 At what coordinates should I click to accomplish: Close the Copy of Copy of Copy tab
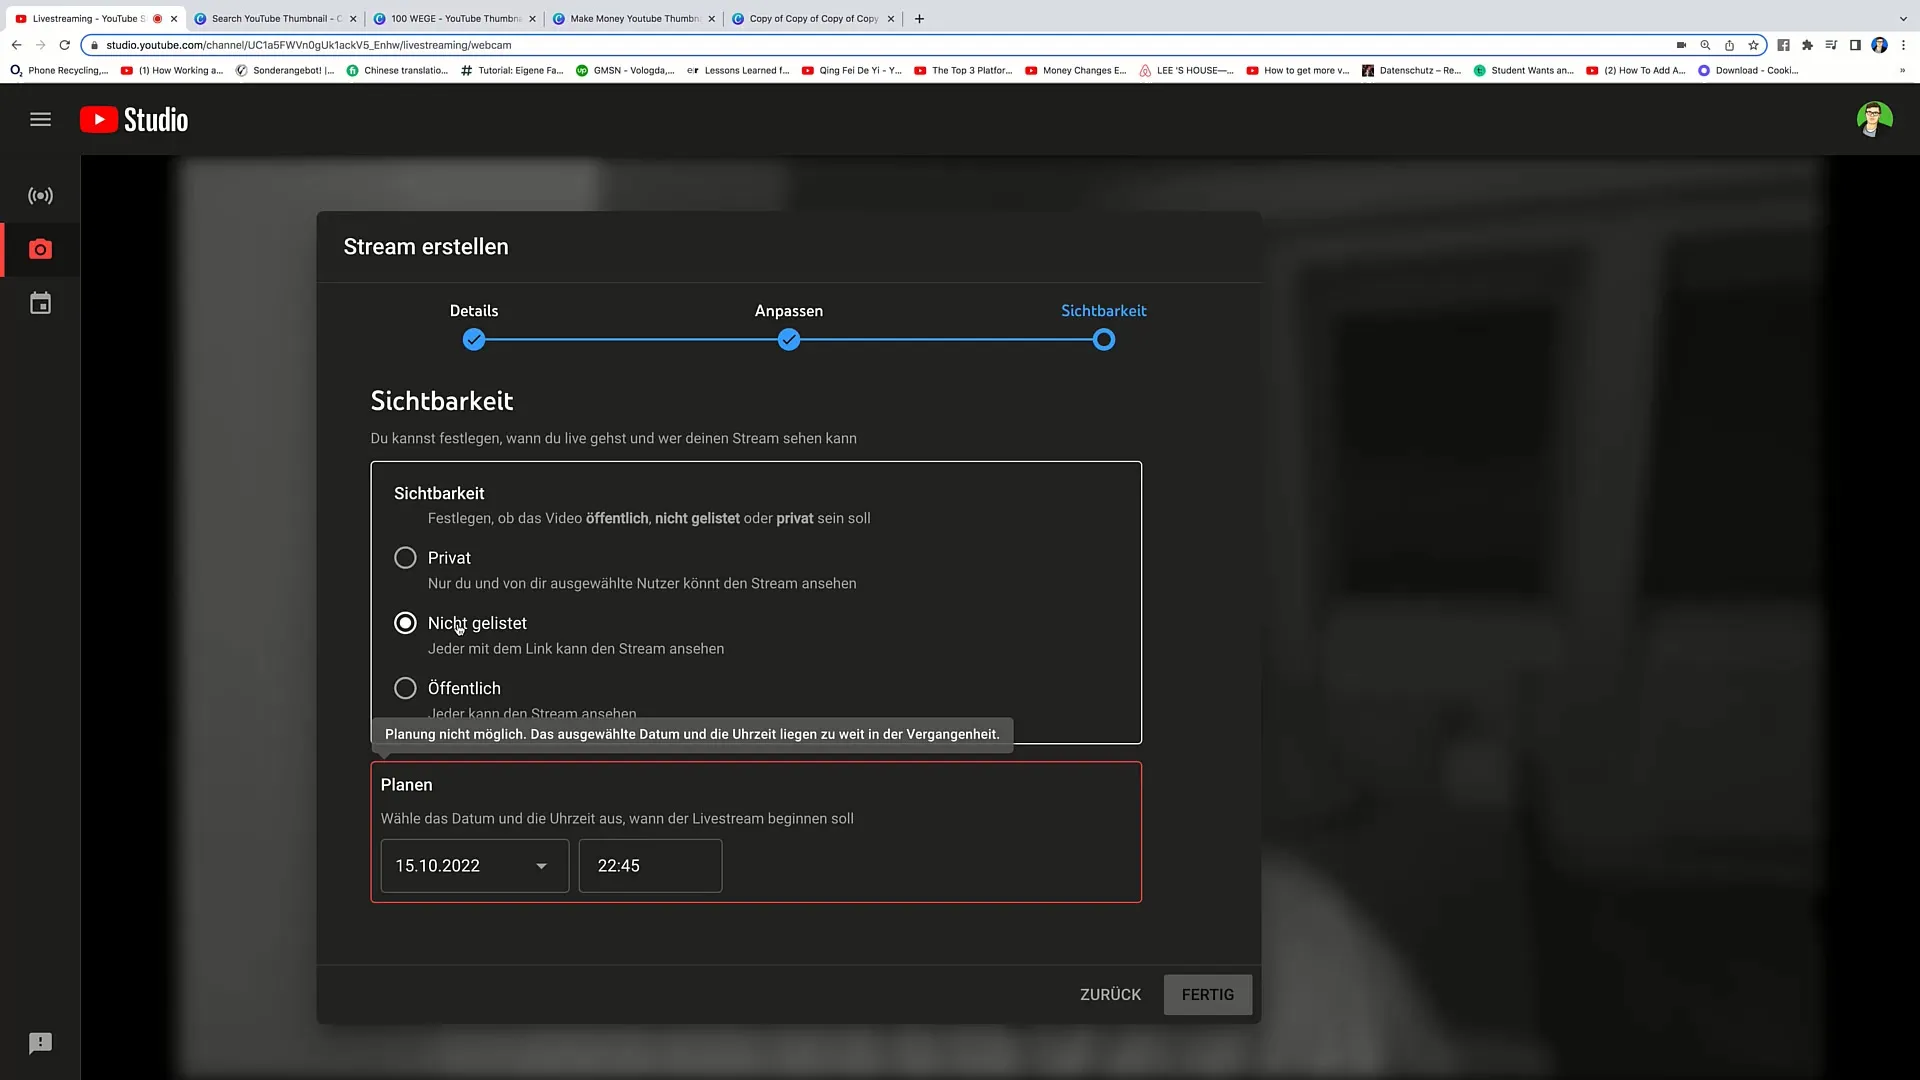(891, 18)
